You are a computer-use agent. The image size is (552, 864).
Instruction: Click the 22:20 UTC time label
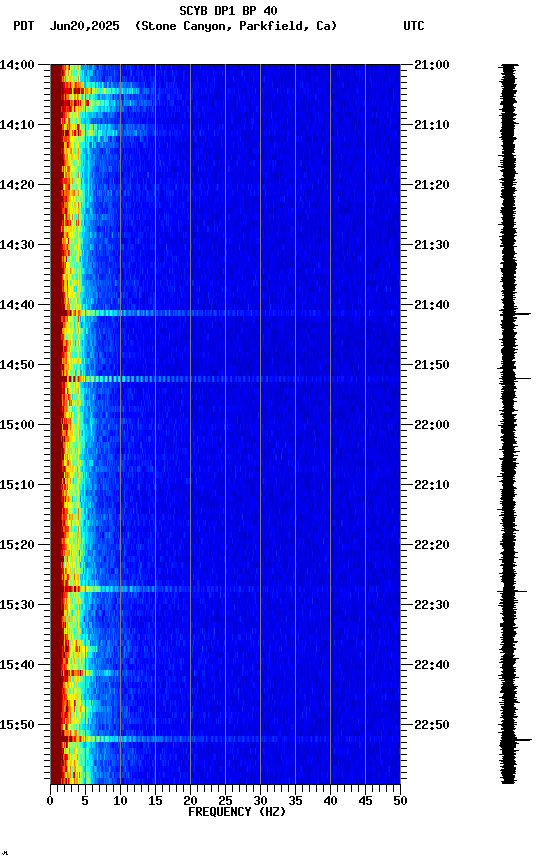(432, 546)
